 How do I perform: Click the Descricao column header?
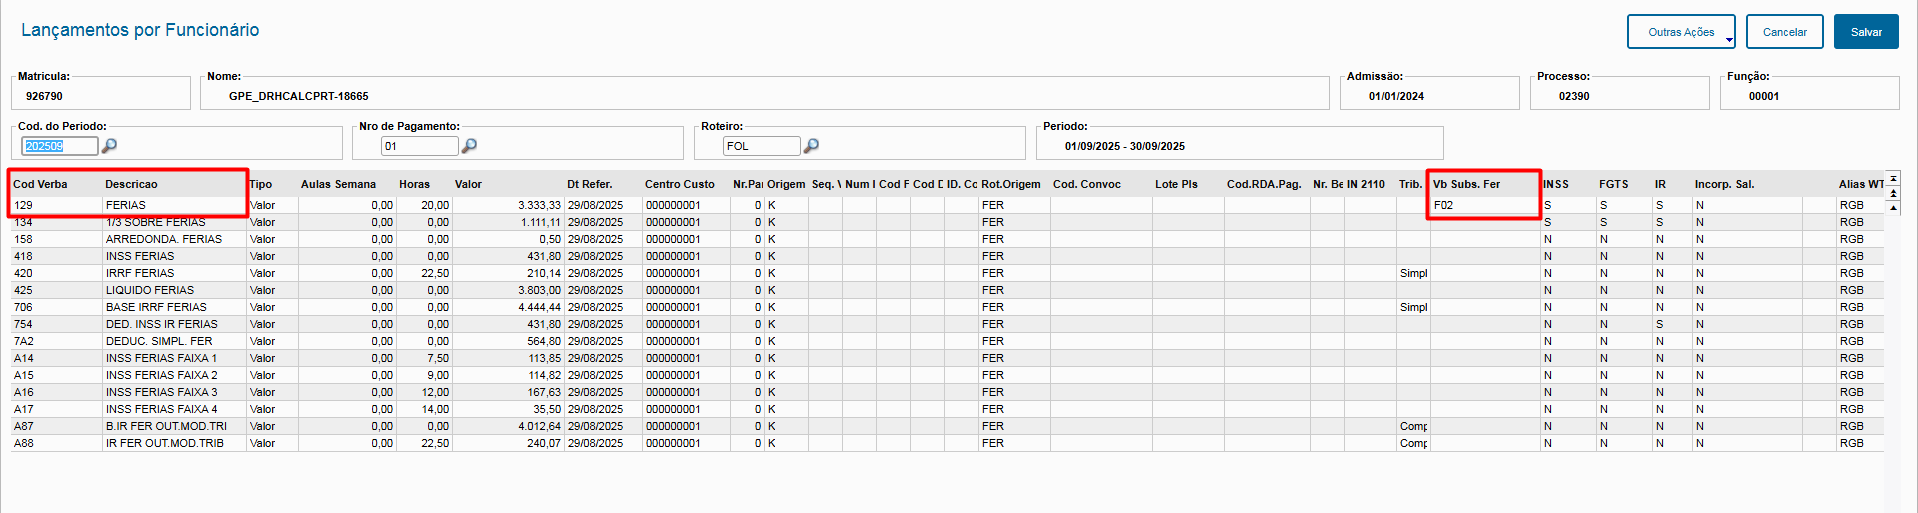(131, 184)
